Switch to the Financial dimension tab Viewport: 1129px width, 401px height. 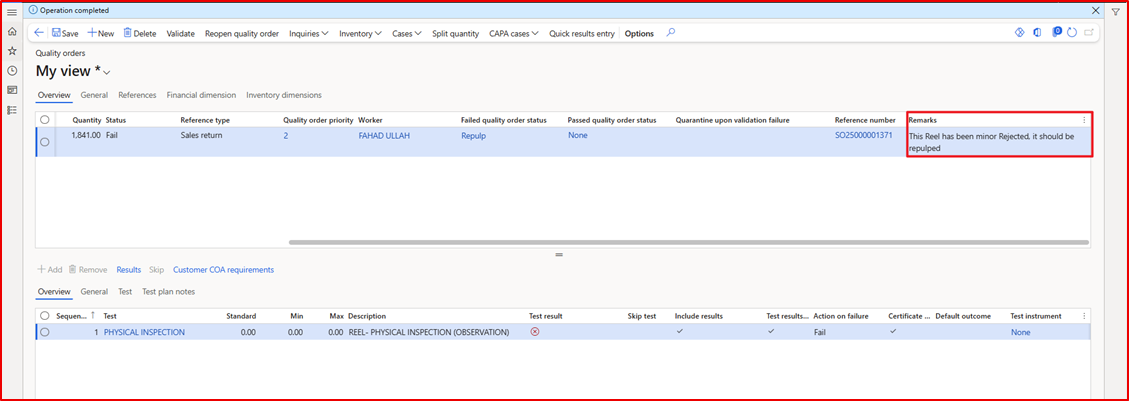[201, 95]
